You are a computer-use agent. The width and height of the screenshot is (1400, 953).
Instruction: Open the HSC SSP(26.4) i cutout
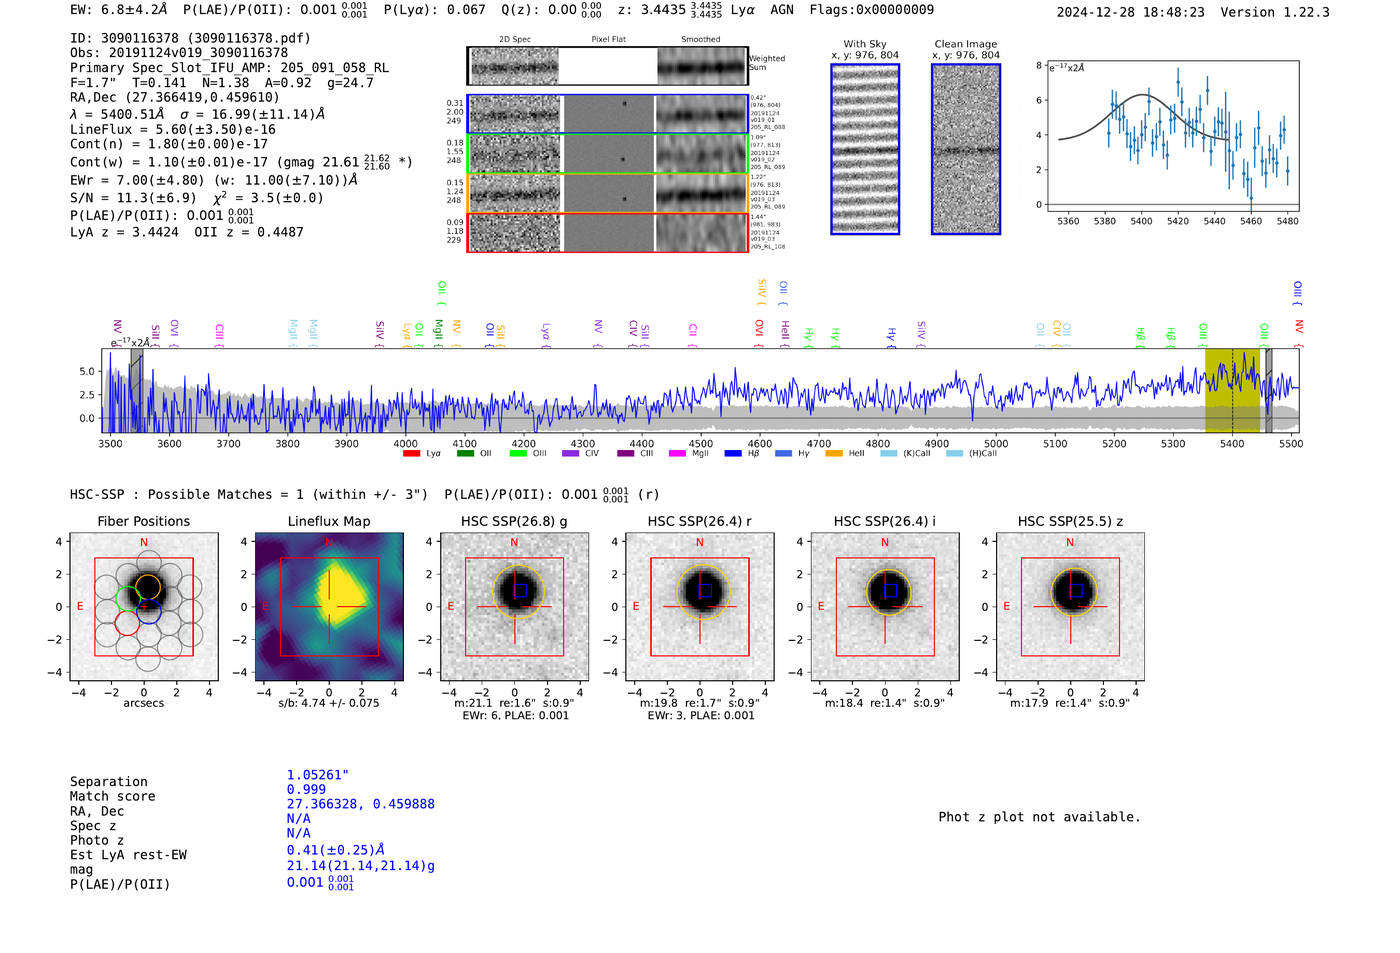(x=885, y=607)
